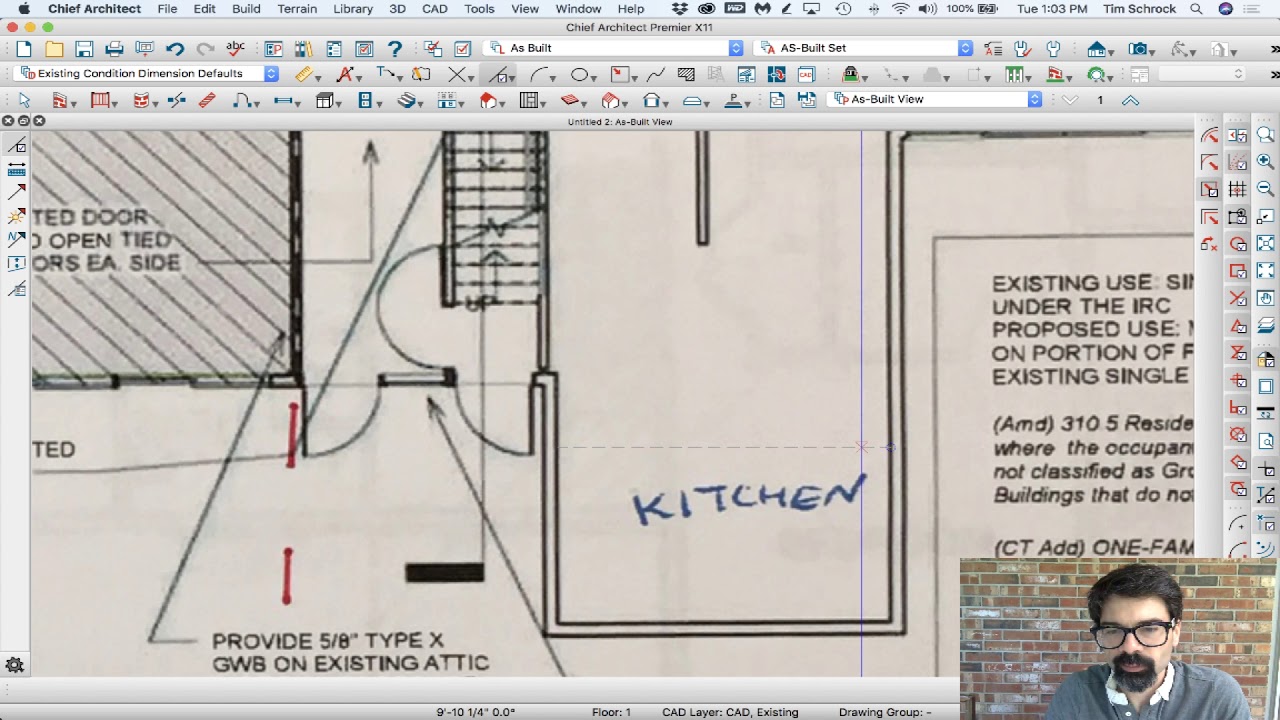Image resolution: width=1280 pixels, height=720 pixels.
Task: Open the Build menu
Action: 246,9
